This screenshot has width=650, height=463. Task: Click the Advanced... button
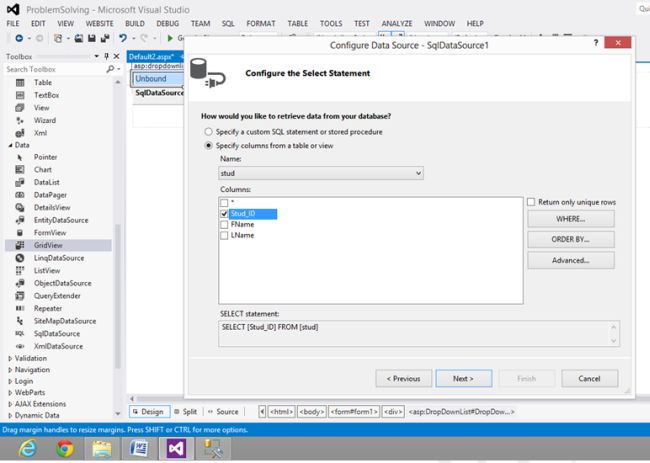571,260
